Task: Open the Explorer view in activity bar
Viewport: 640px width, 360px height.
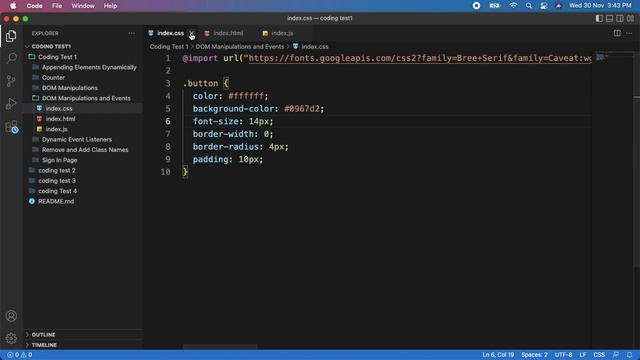Action: pyautogui.click(x=11, y=36)
